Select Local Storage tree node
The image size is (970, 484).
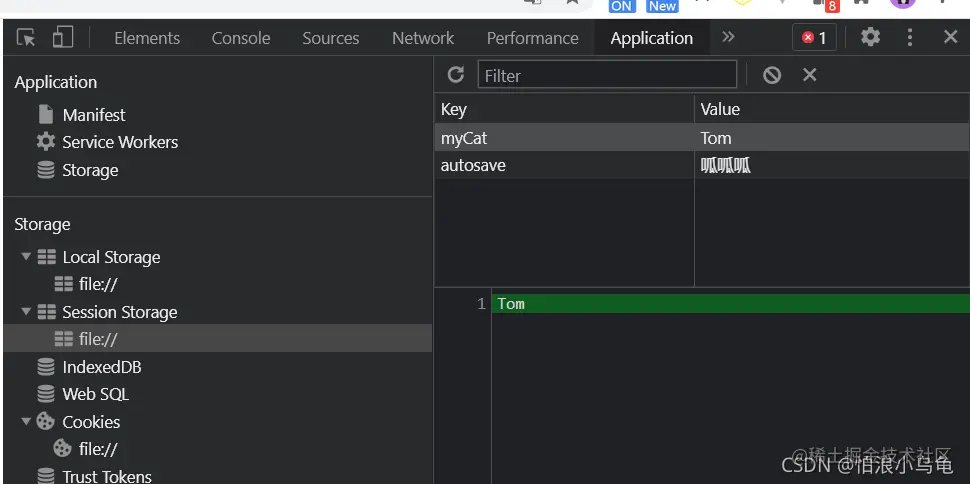pos(111,257)
